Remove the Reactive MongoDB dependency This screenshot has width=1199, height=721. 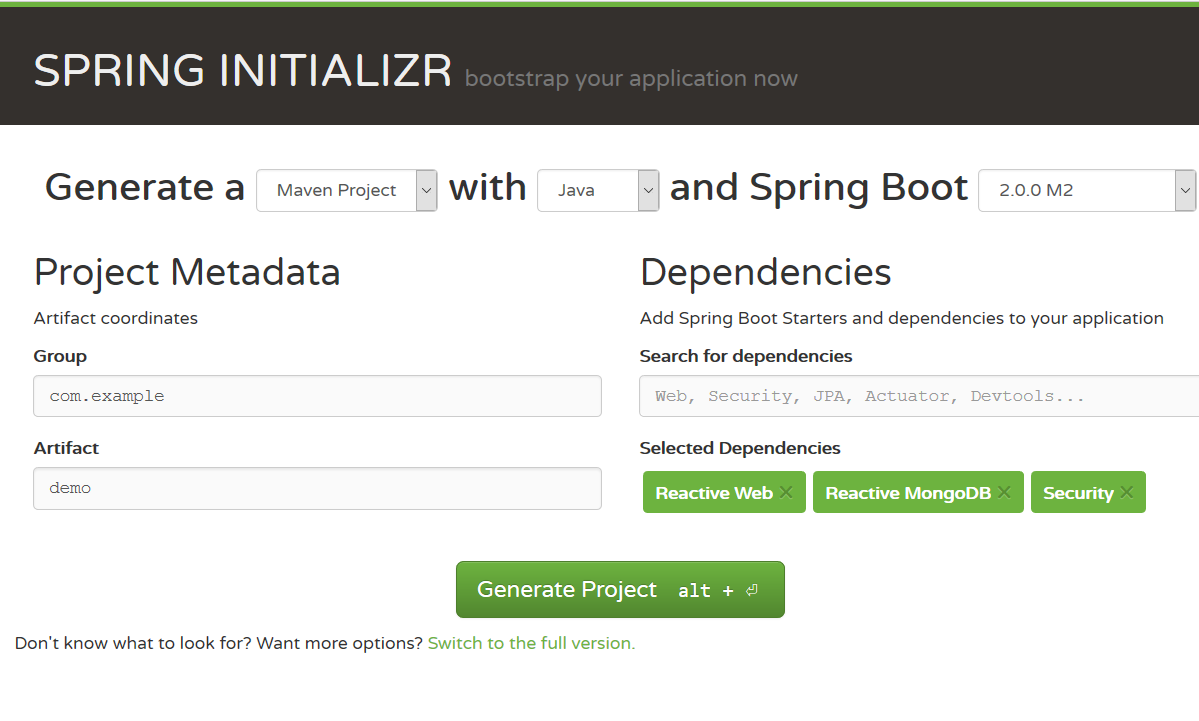1003,491
